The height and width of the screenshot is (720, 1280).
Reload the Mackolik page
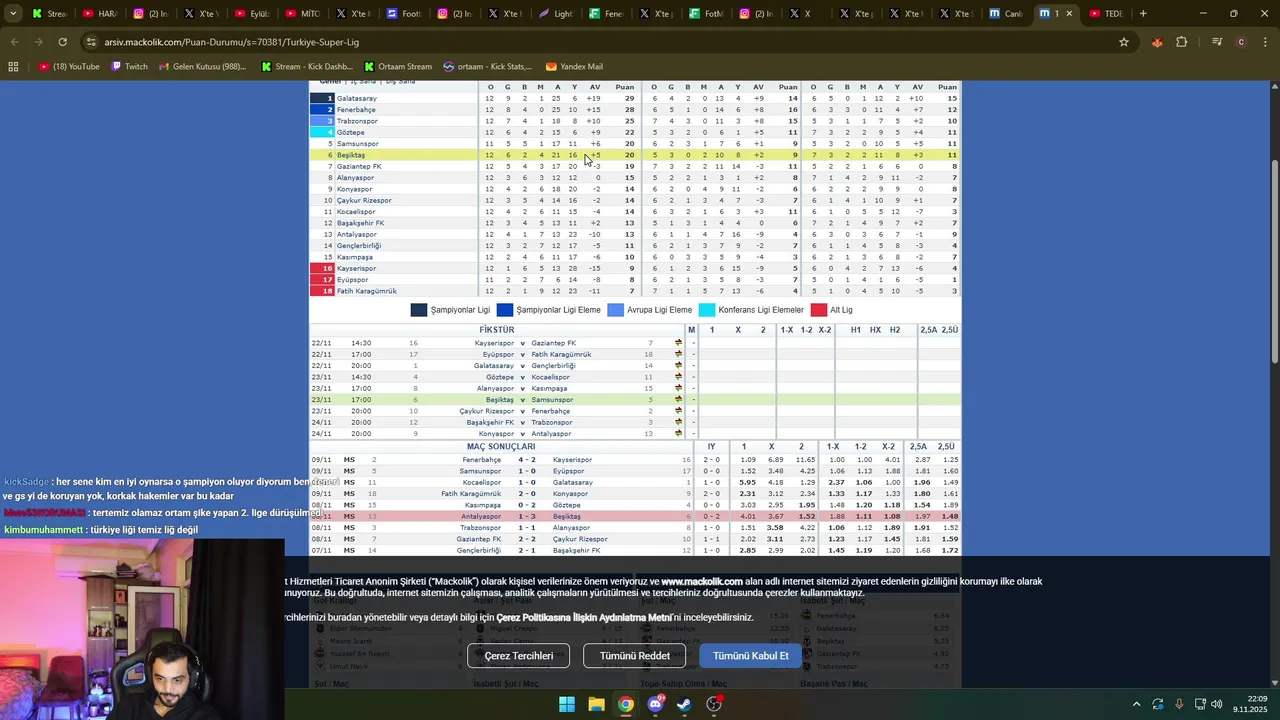pyautogui.click(x=62, y=42)
